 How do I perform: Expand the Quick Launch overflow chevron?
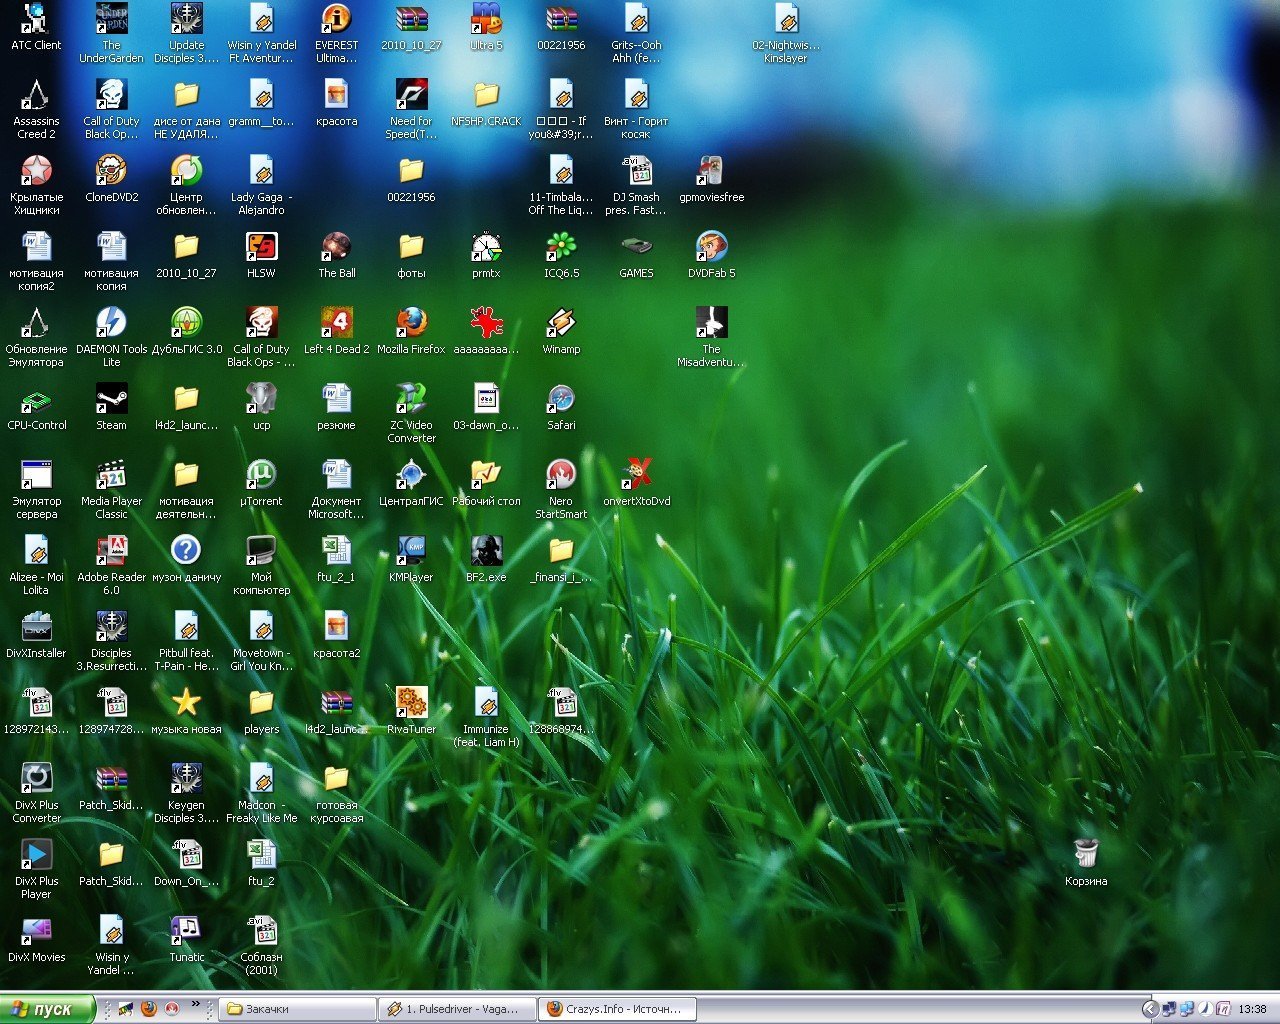point(196,1004)
